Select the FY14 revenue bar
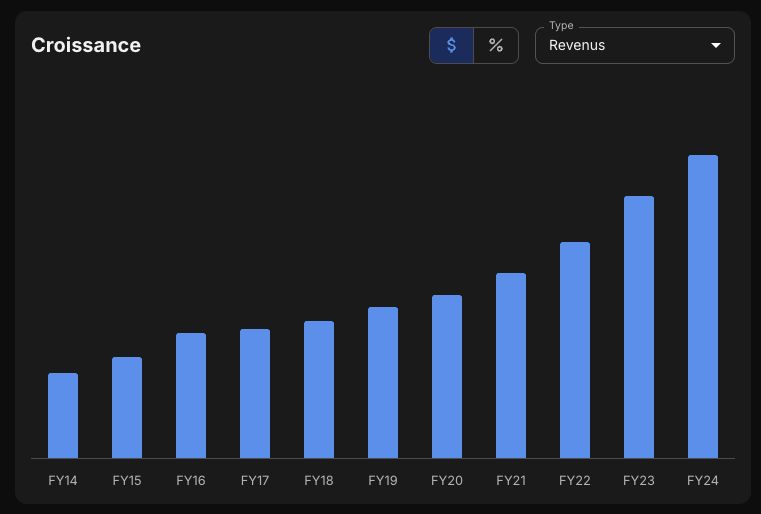Screen dimensions: 761x514 click(63, 415)
